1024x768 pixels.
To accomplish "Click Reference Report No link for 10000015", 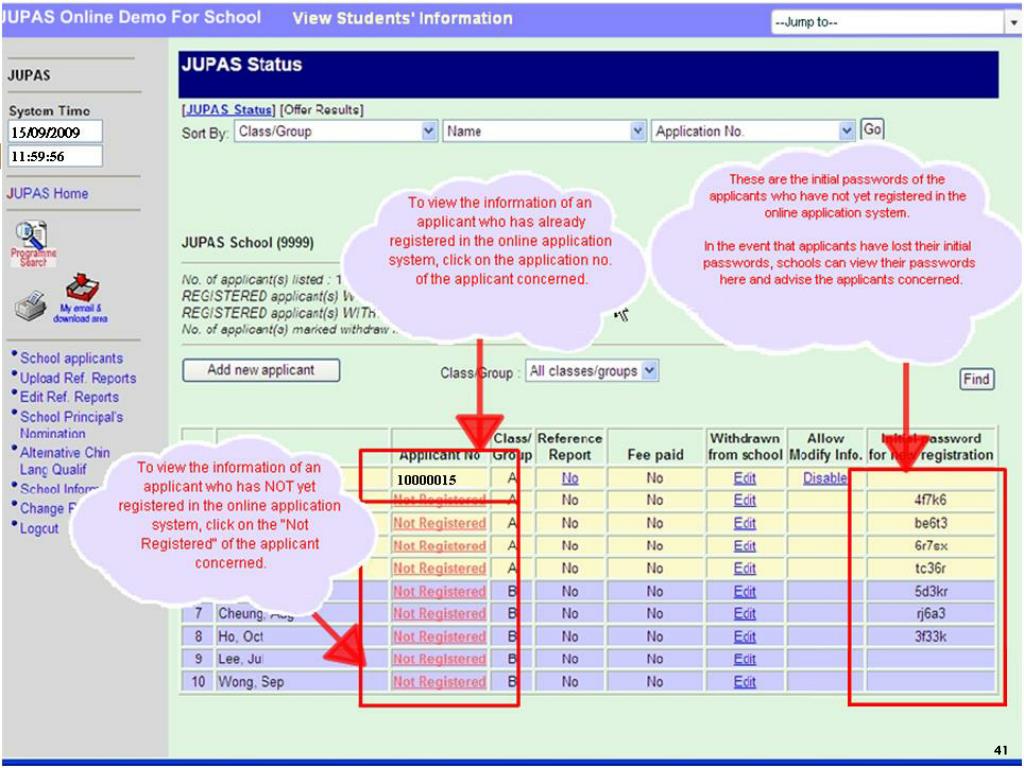I will tap(570, 478).
